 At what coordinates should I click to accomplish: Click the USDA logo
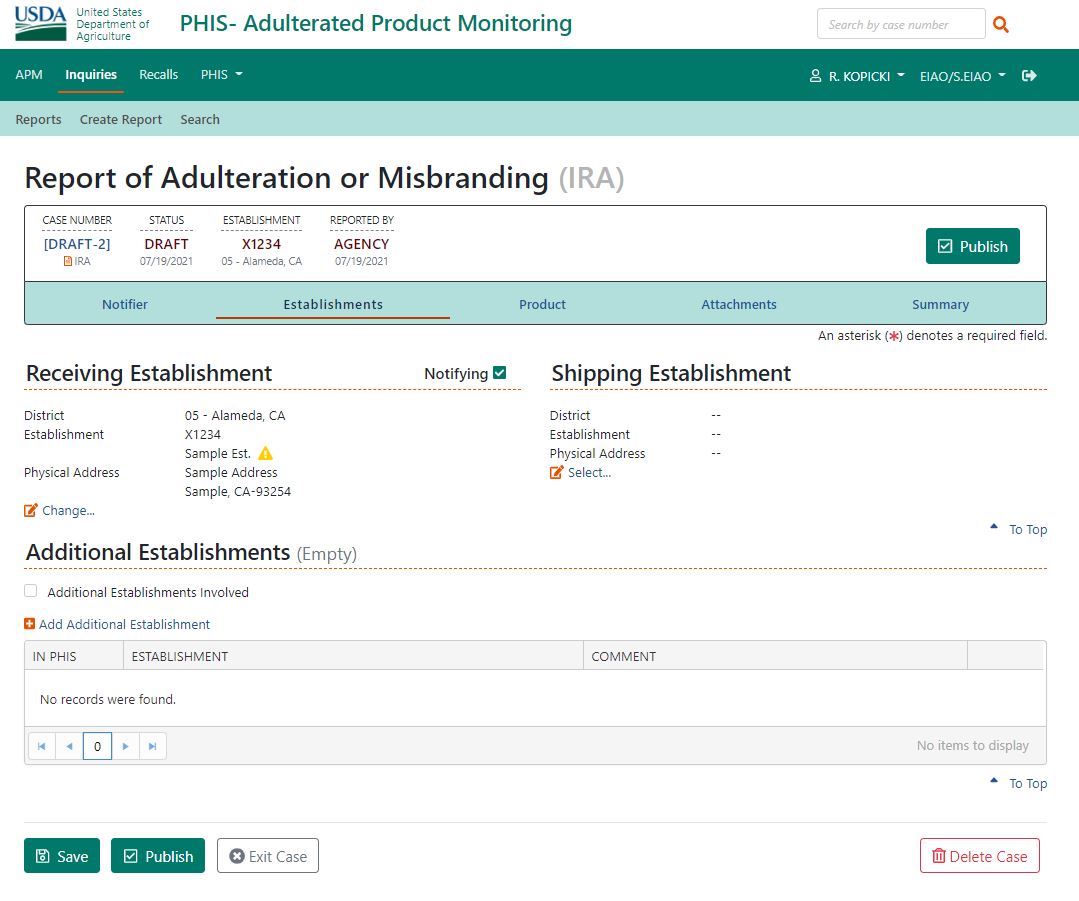40,24
